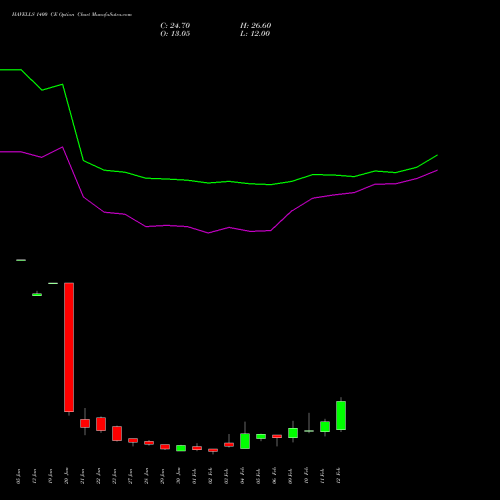Click the 27 Jan date axis label
The height and width of the screenshot is (500, 500).
click(131, 476)
